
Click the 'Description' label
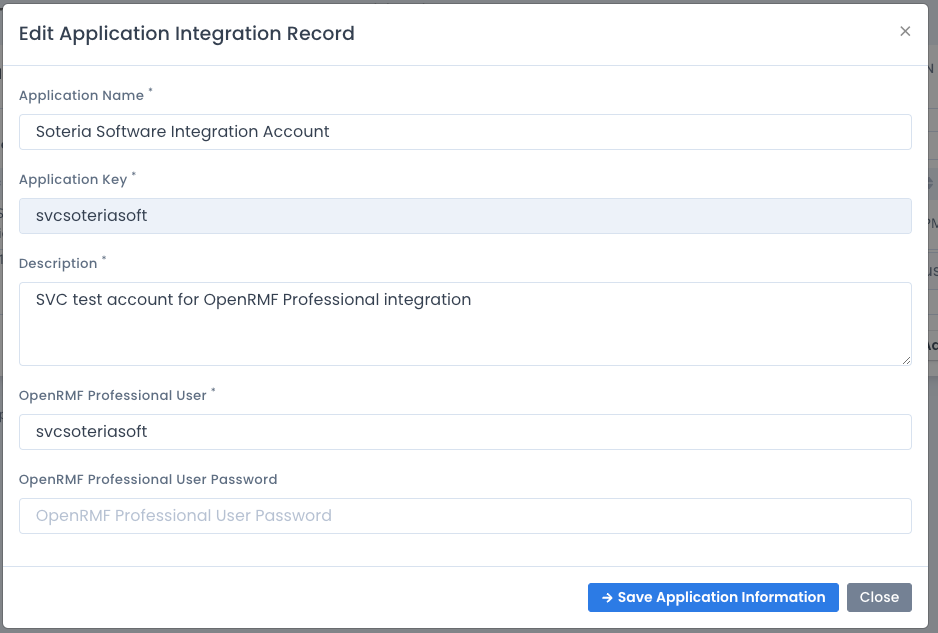click(x=58, y=264)
